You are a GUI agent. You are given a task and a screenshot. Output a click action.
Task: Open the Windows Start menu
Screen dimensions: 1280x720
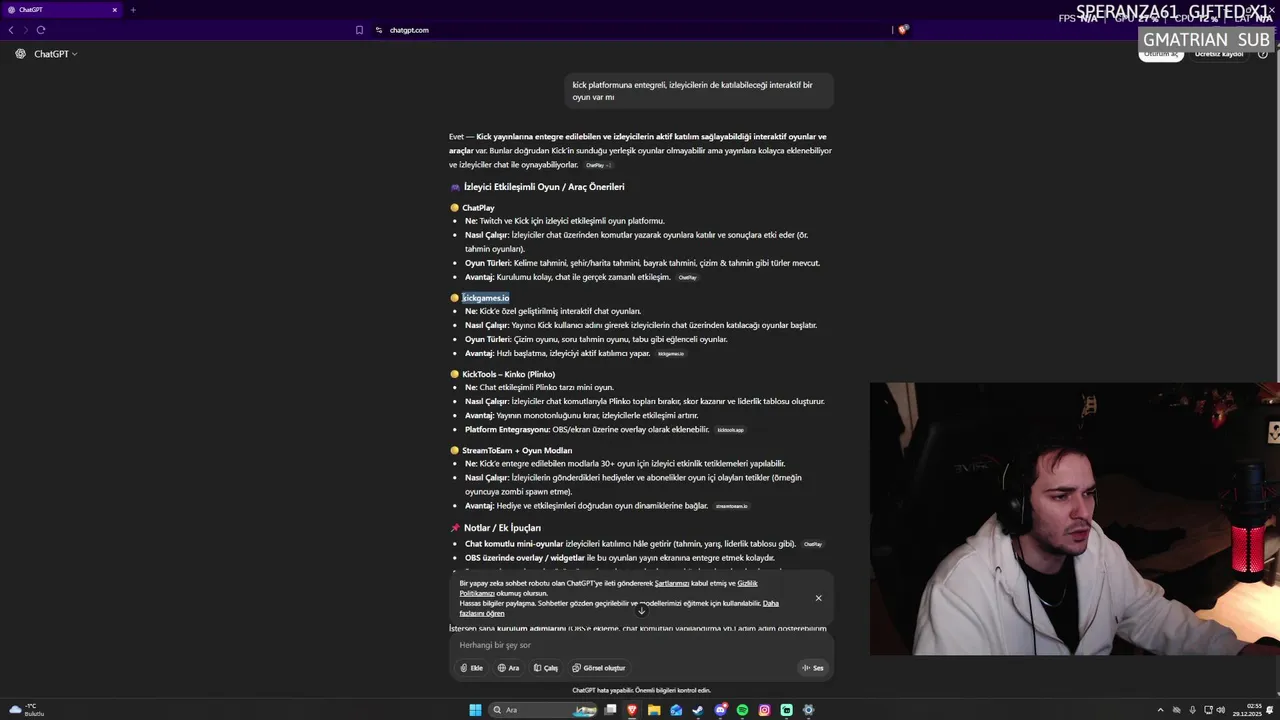(475, 710)
